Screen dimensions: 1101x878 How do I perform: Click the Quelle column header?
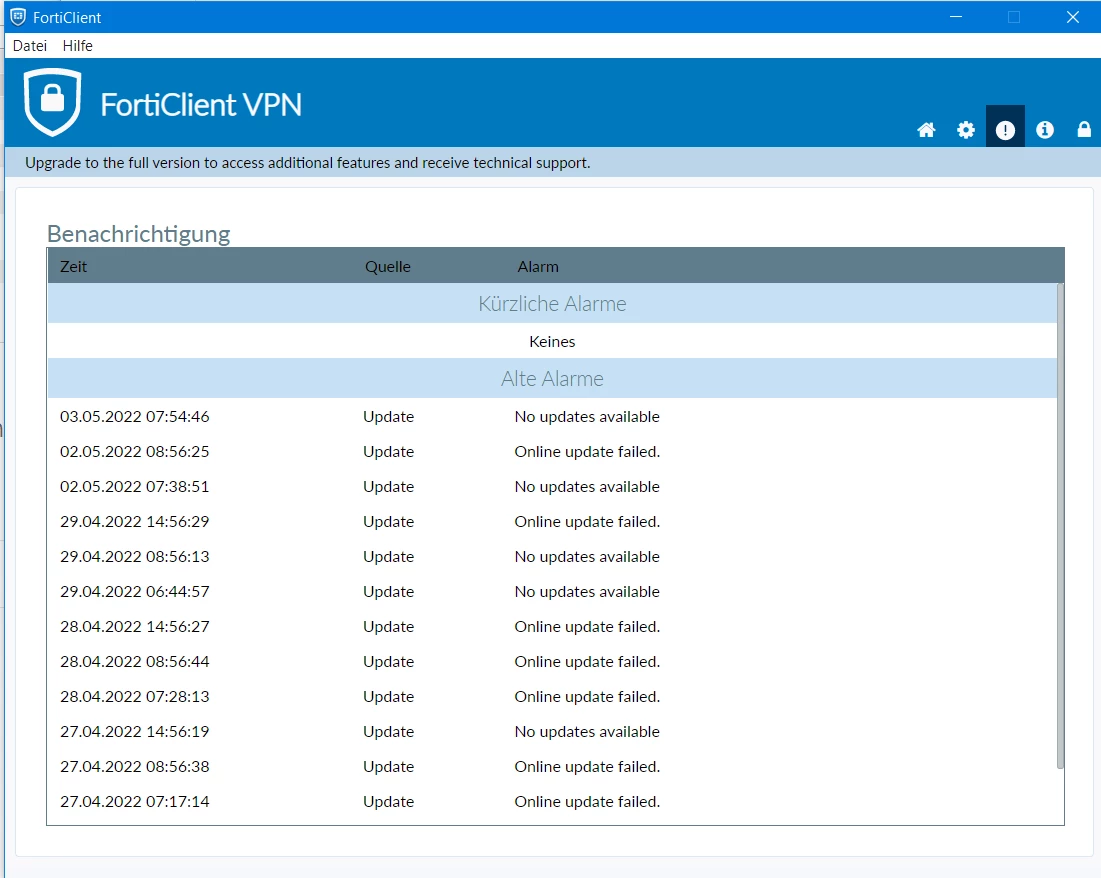pos(388,267)
